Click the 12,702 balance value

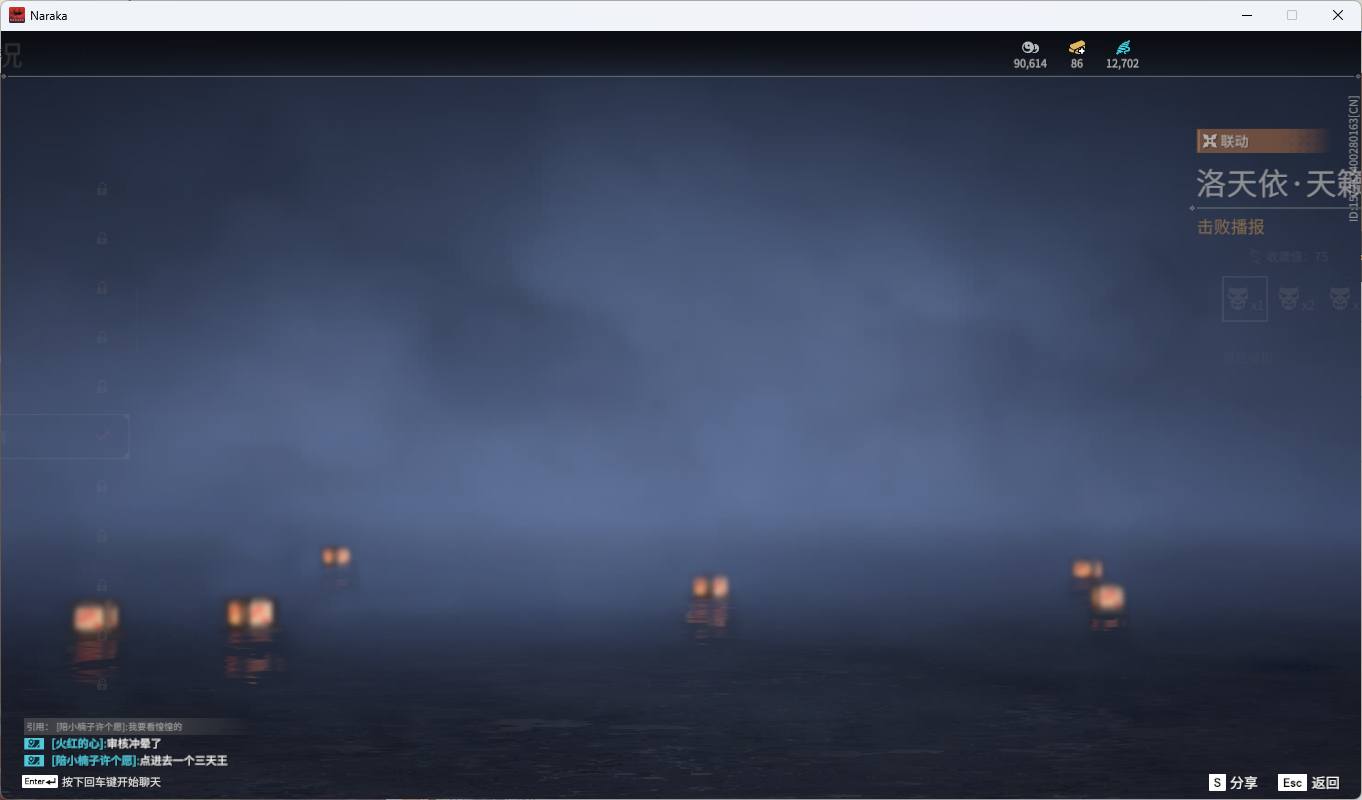click(1122, 63)
